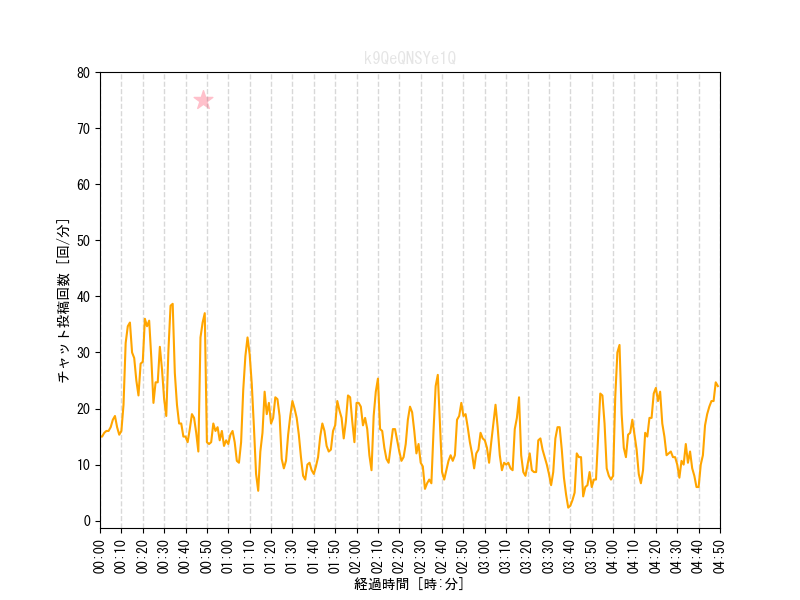Click the x-axis label 経過時間 [時:分]
This screenshot has width=800, height=600.
(x=409, y=584)
